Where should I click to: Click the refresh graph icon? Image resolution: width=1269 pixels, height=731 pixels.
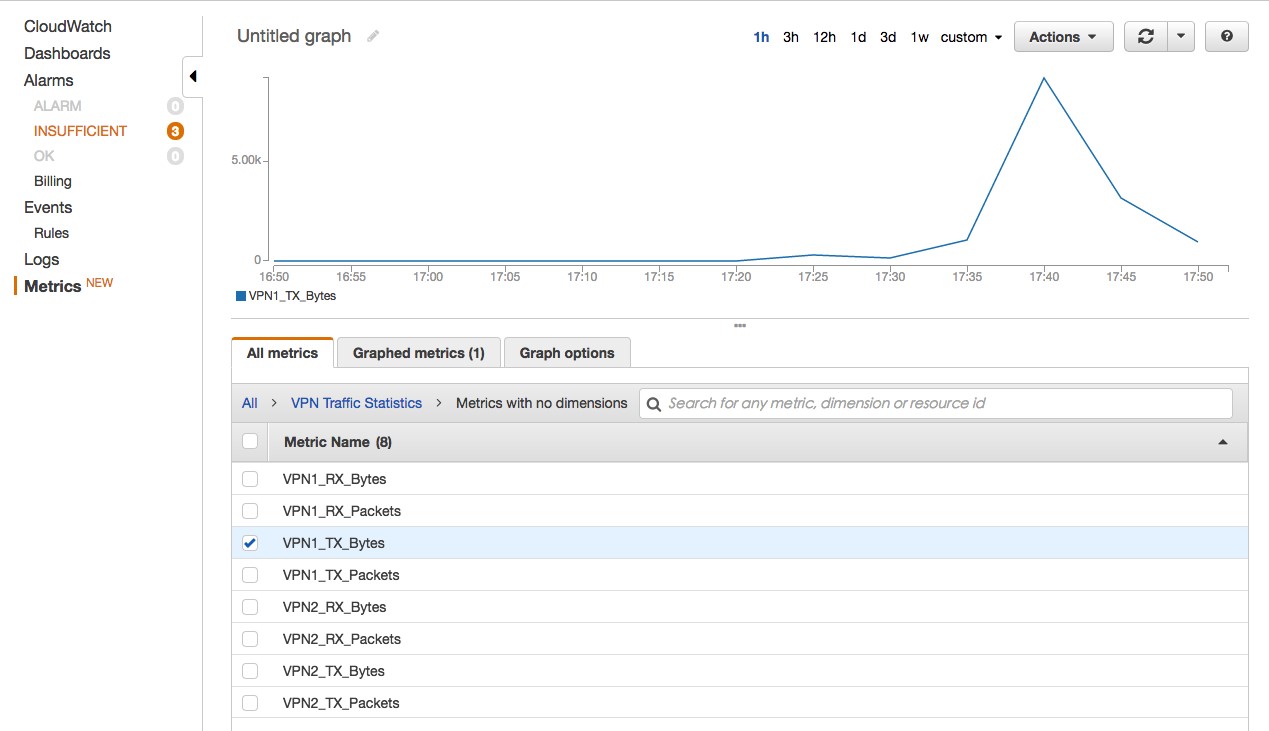click(x=1146, y=37)
